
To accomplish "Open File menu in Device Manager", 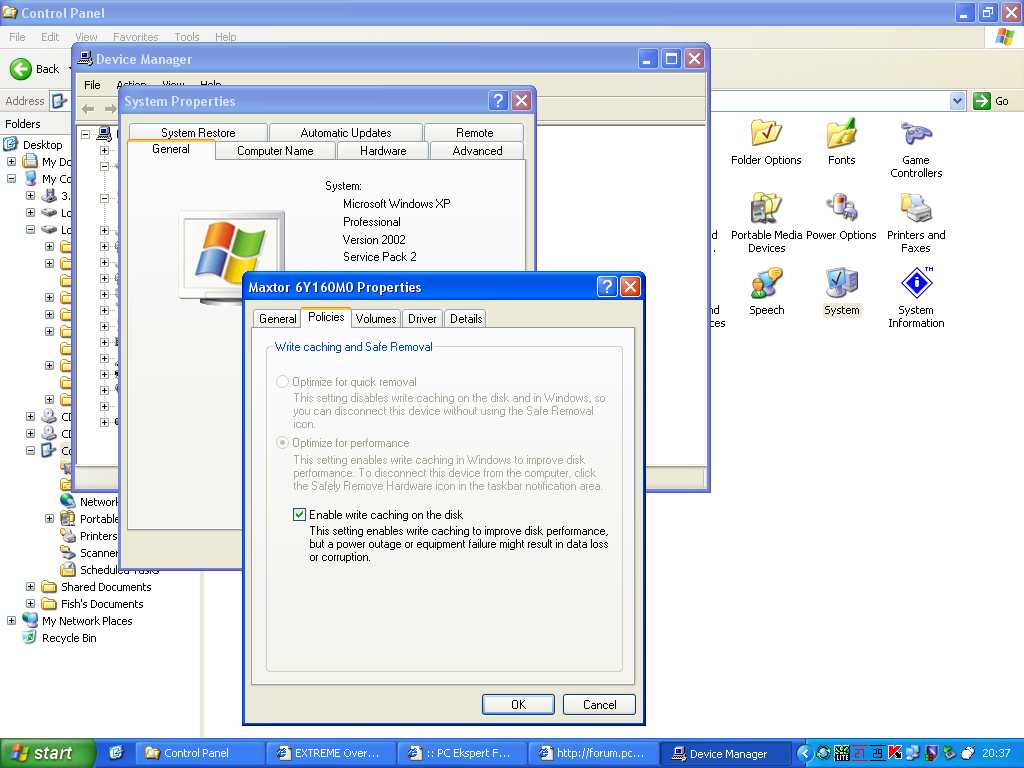I will point(92,85).
